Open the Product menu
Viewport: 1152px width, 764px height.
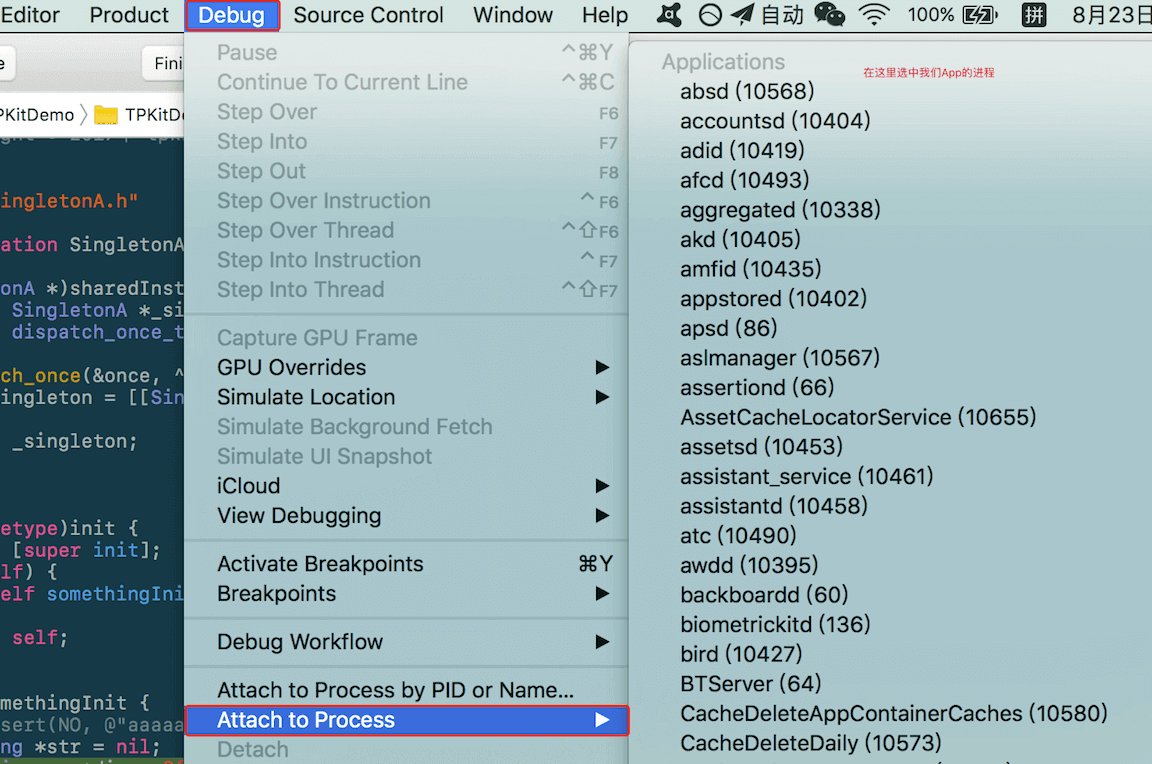point(129,15)
